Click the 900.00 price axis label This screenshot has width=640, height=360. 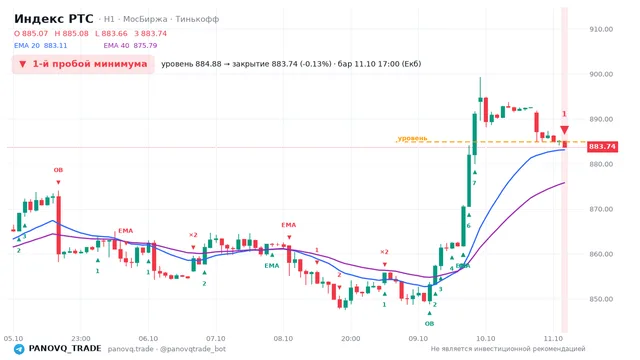coord(601,74)
